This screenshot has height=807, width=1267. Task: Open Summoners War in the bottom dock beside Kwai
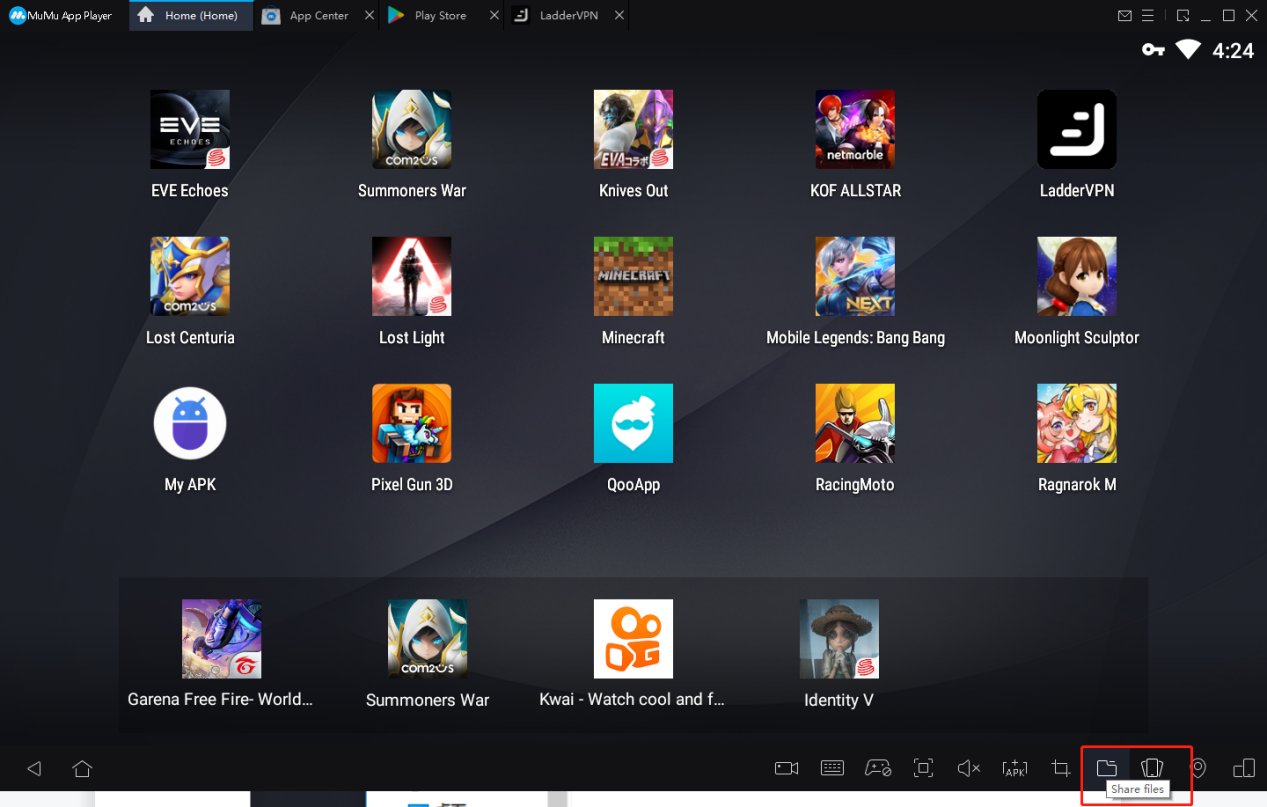point(428,639)
